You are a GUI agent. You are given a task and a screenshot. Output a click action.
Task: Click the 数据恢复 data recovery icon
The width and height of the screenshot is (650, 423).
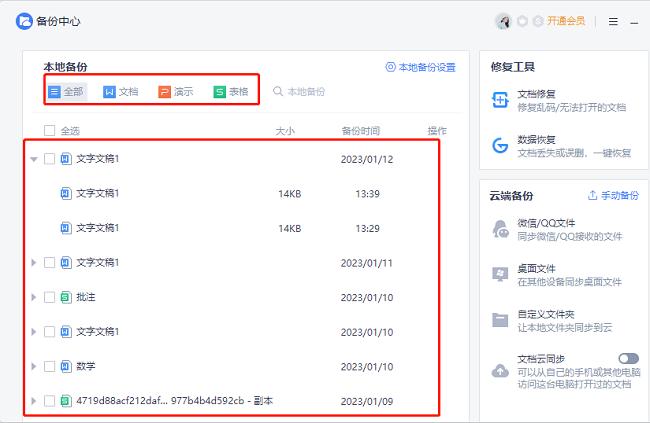point(500,146)
